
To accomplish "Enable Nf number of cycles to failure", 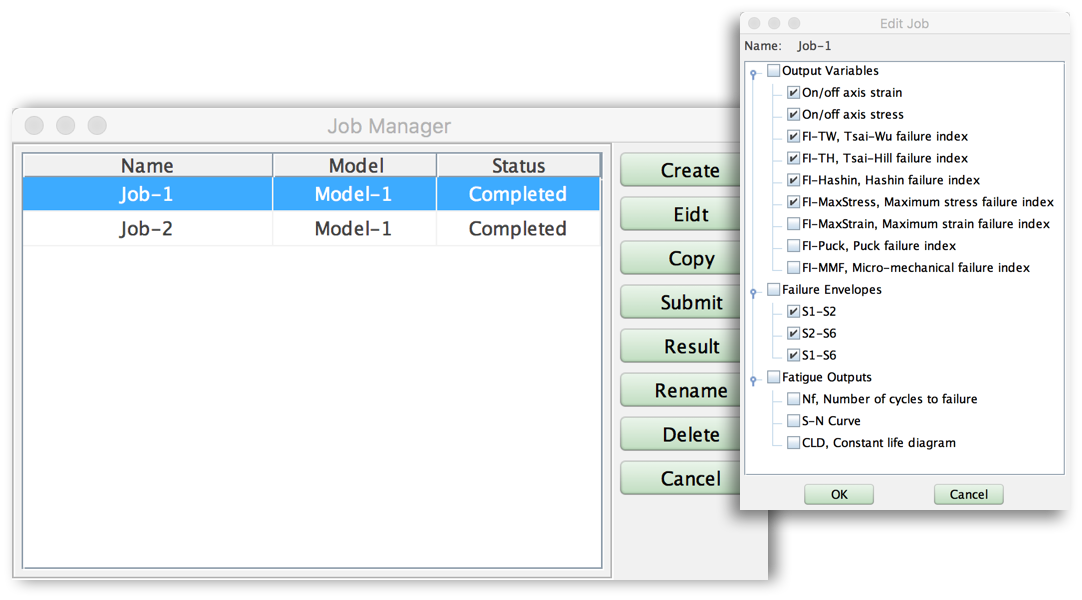I will click(793, 400).
